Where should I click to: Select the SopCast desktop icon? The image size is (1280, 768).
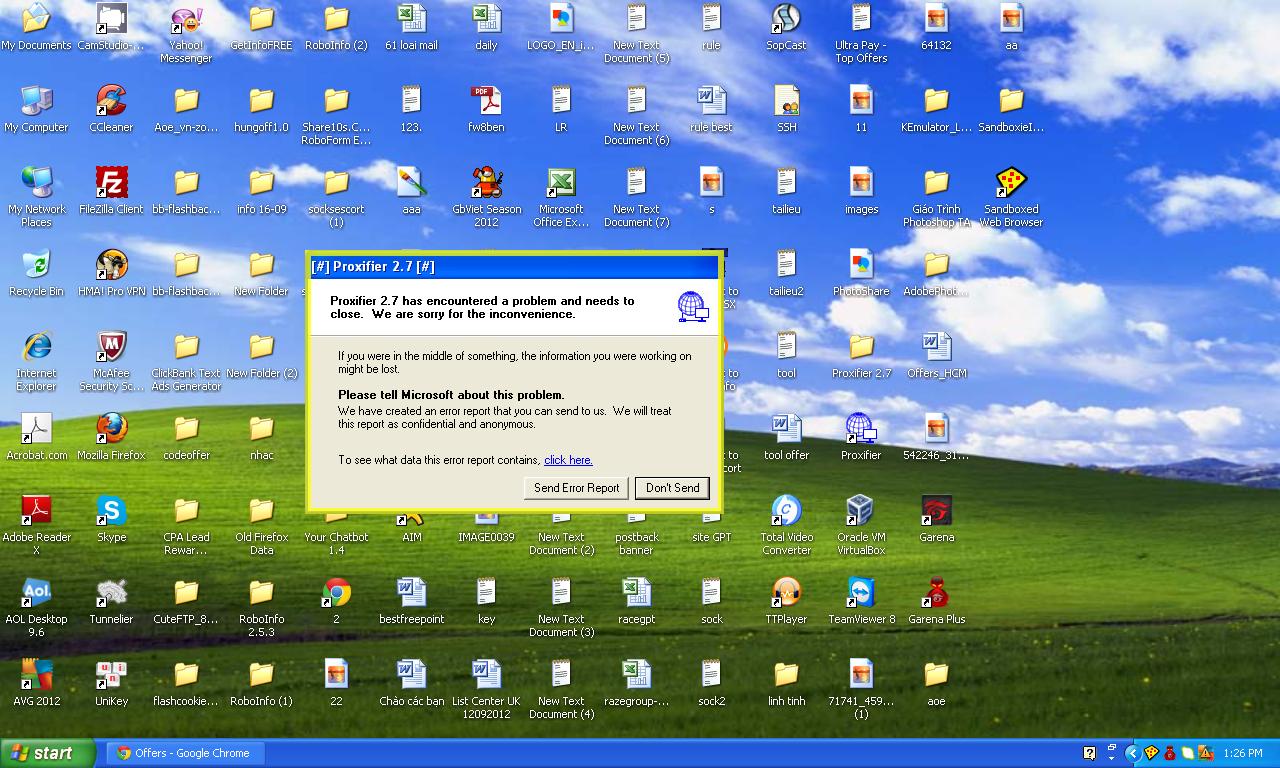coord(786,27)
